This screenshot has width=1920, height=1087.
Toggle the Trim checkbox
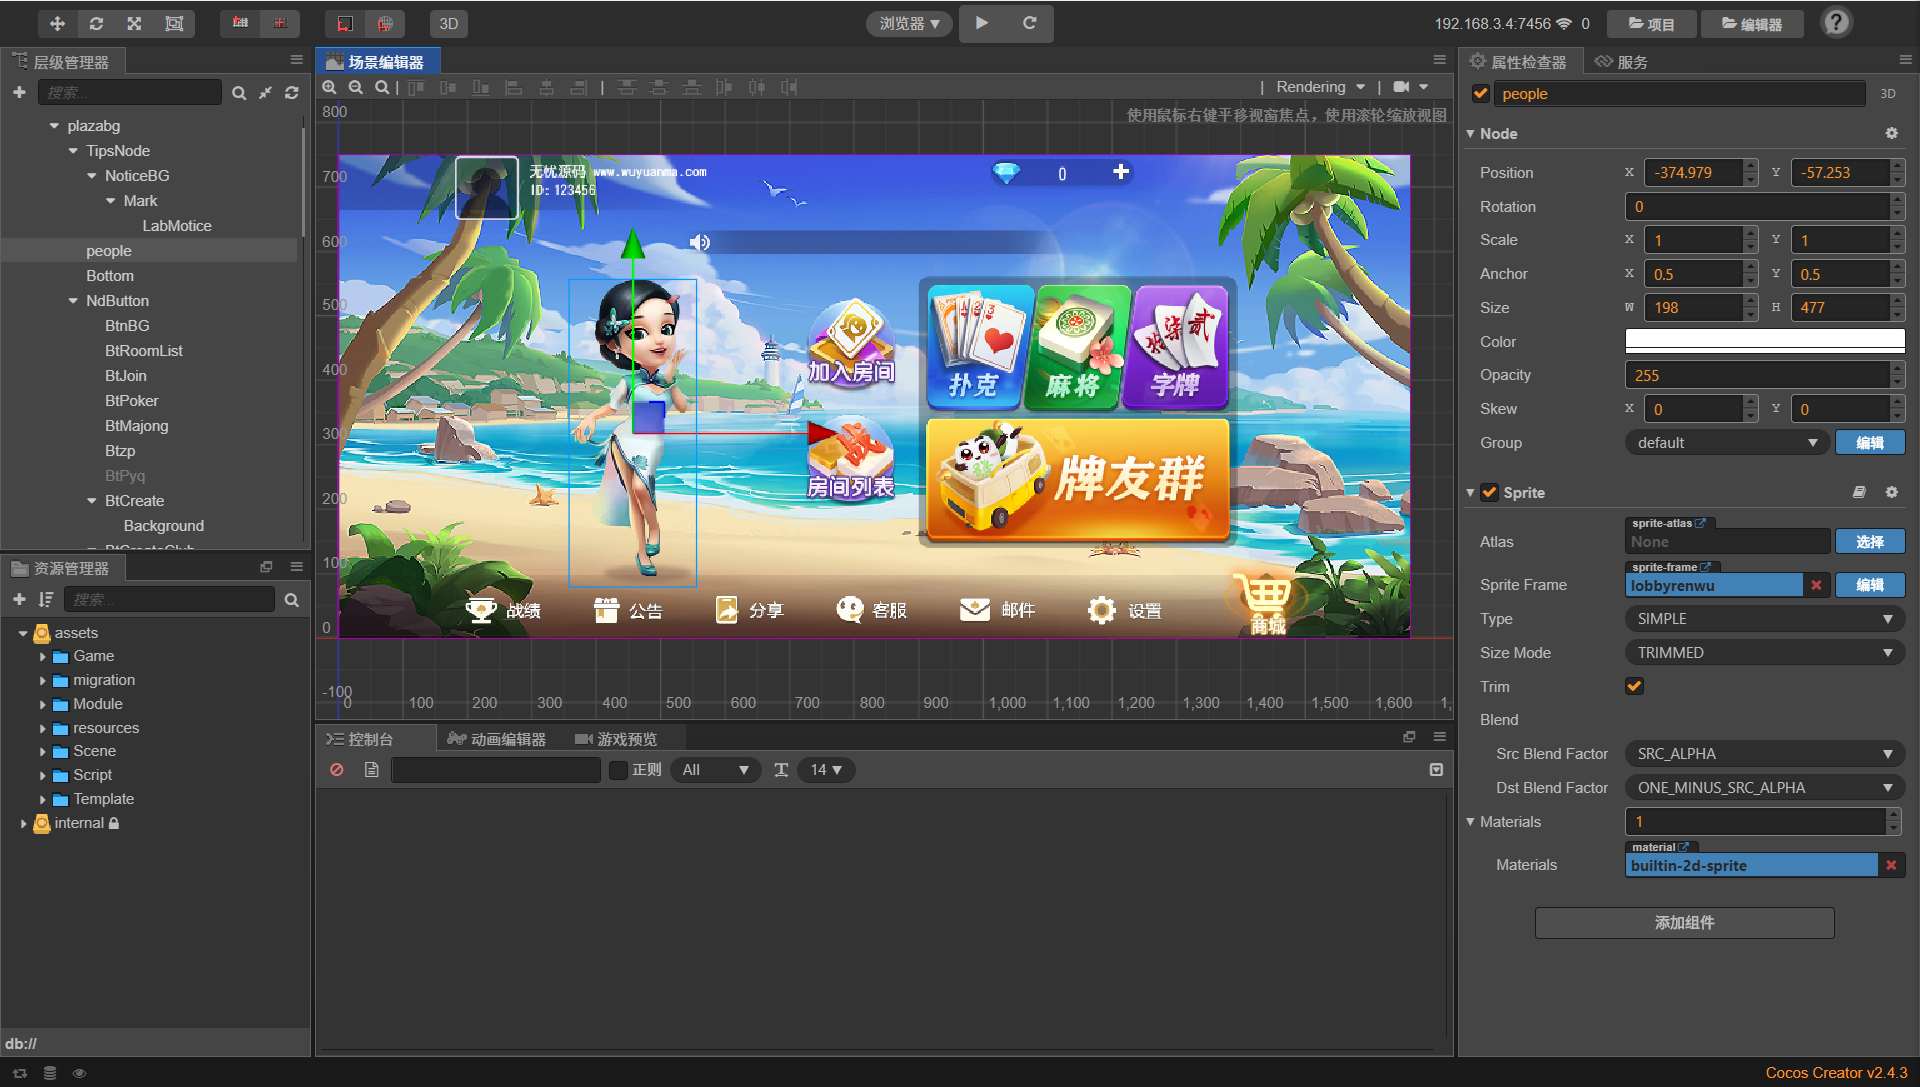click(x=1634, y=686)
